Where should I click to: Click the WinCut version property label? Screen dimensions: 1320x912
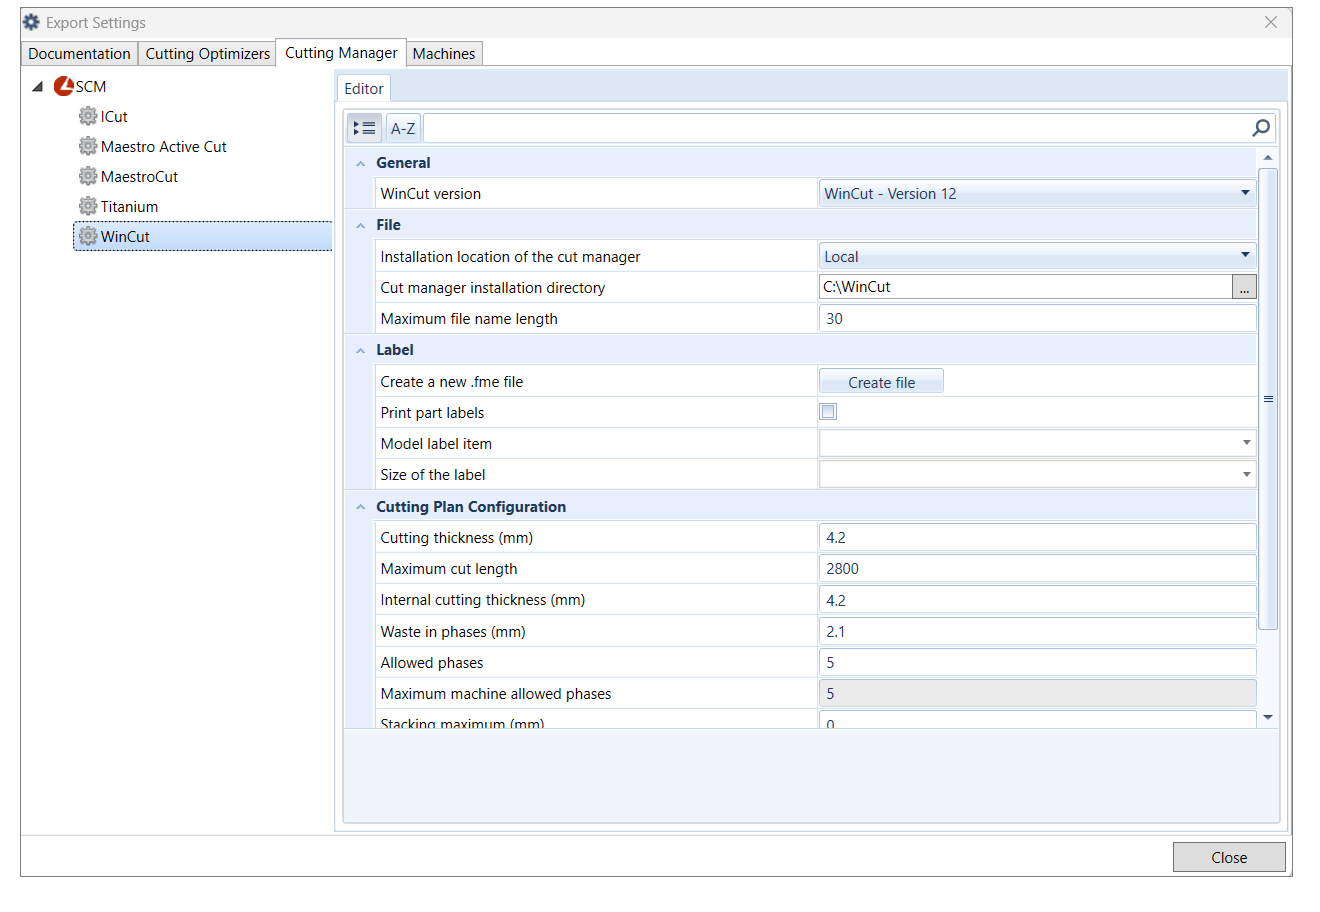(x=430, y=193)
